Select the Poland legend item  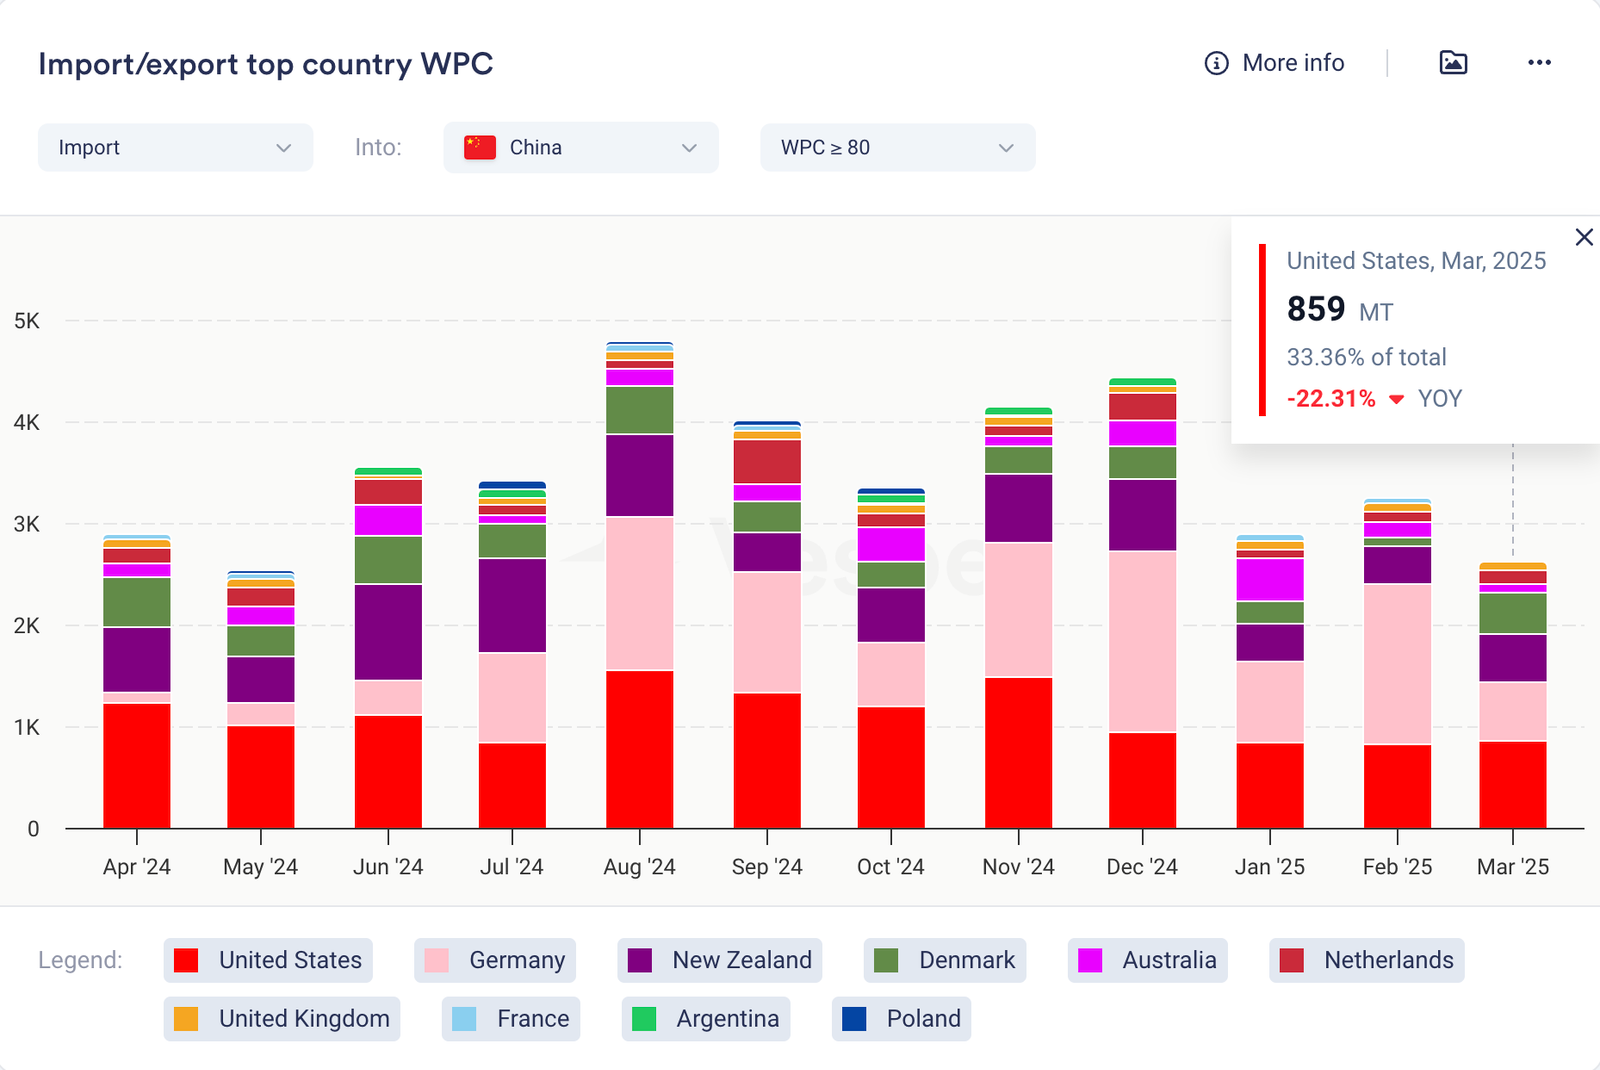pyautogui.click(x=901, y=1019)
